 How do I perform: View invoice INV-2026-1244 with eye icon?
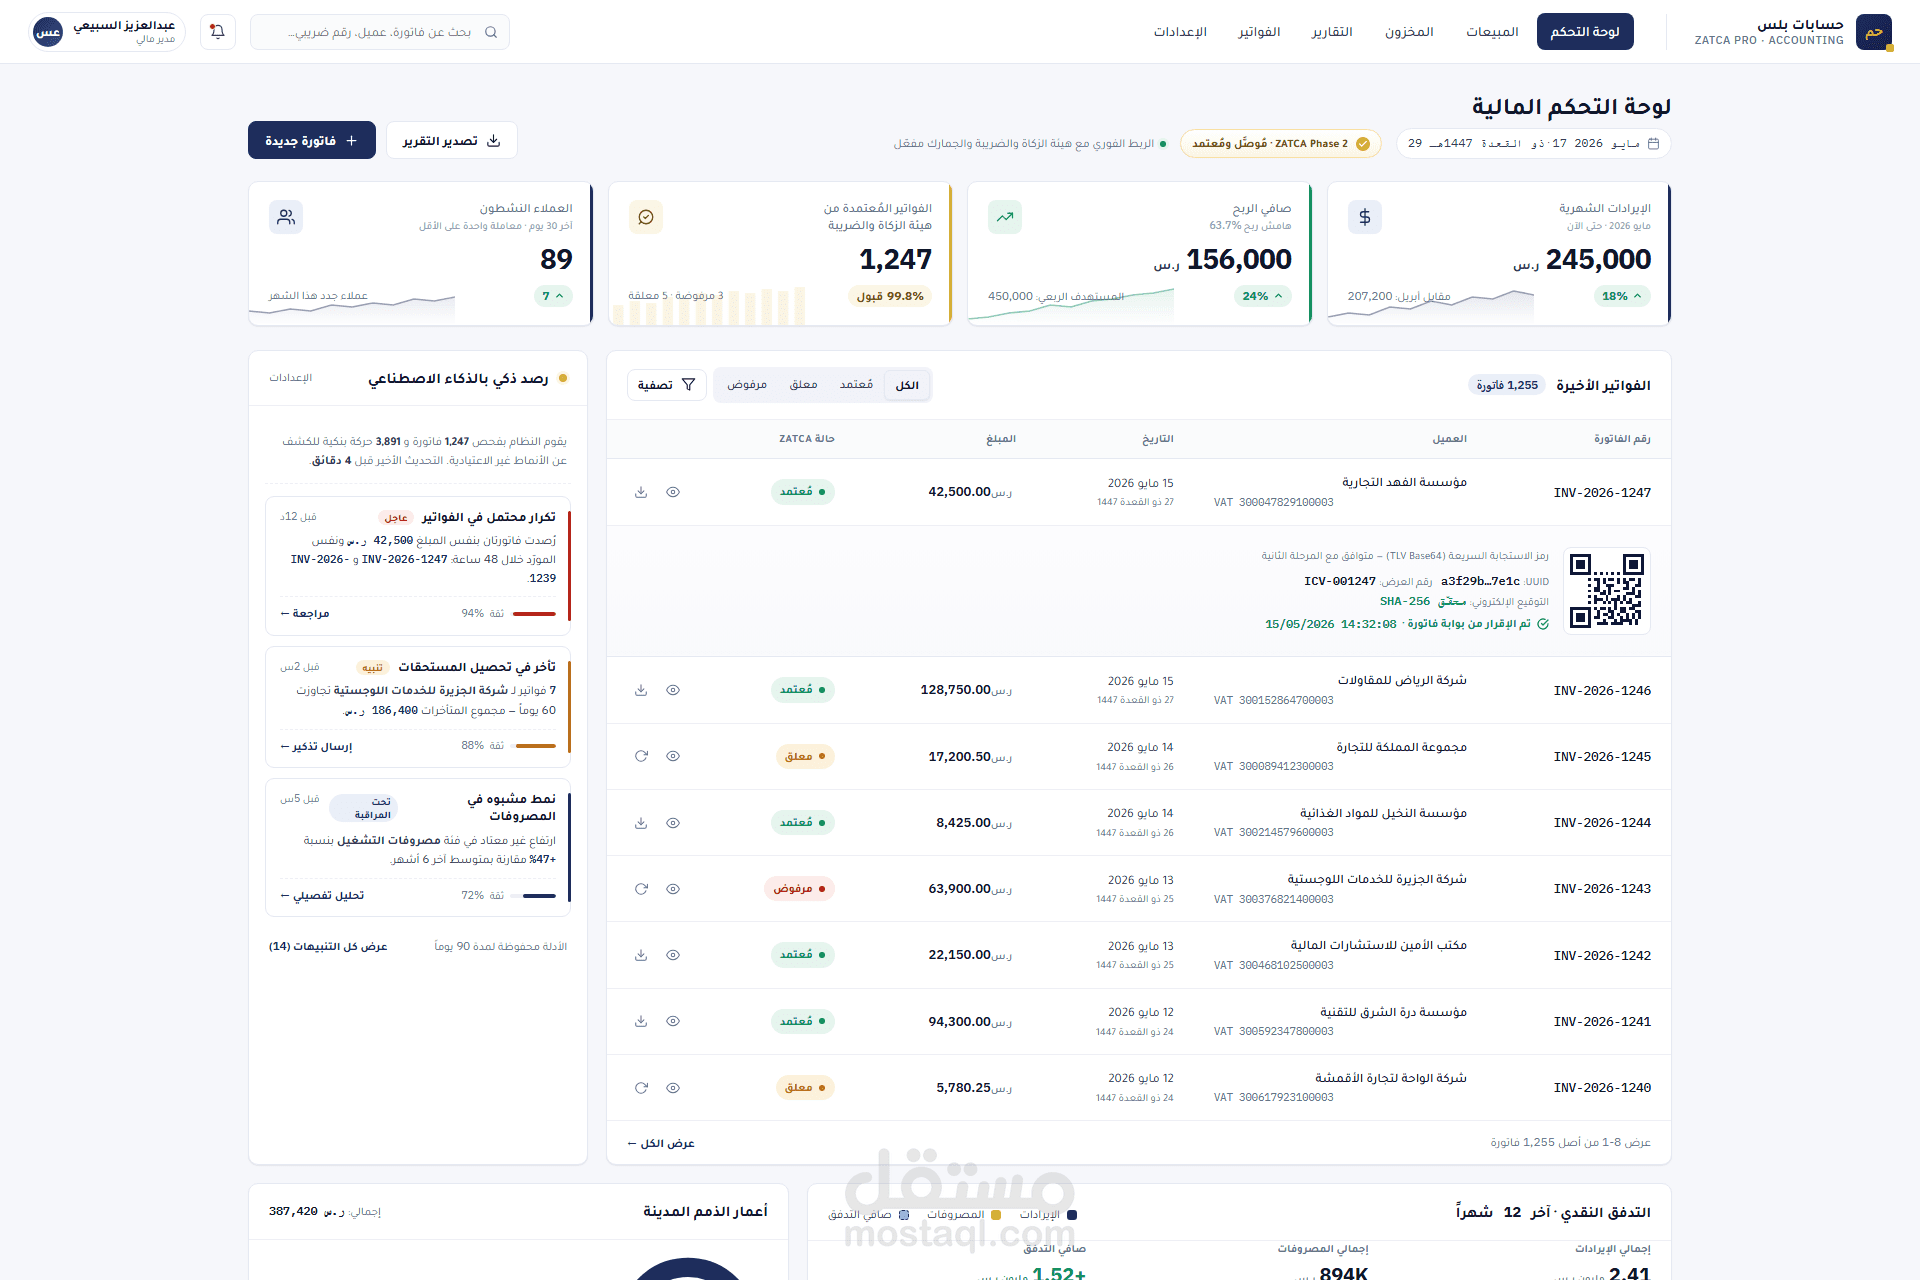click(x=673, y=823)
